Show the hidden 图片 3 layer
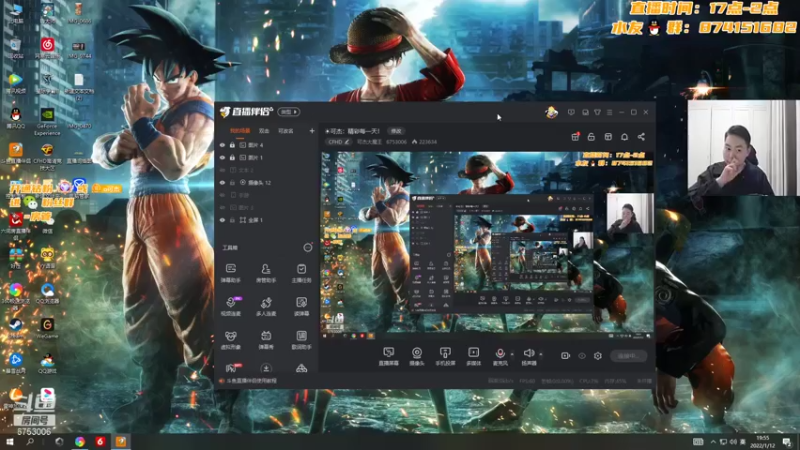The height and width of the screenshot is (450, 800). (x=222, y=208)
